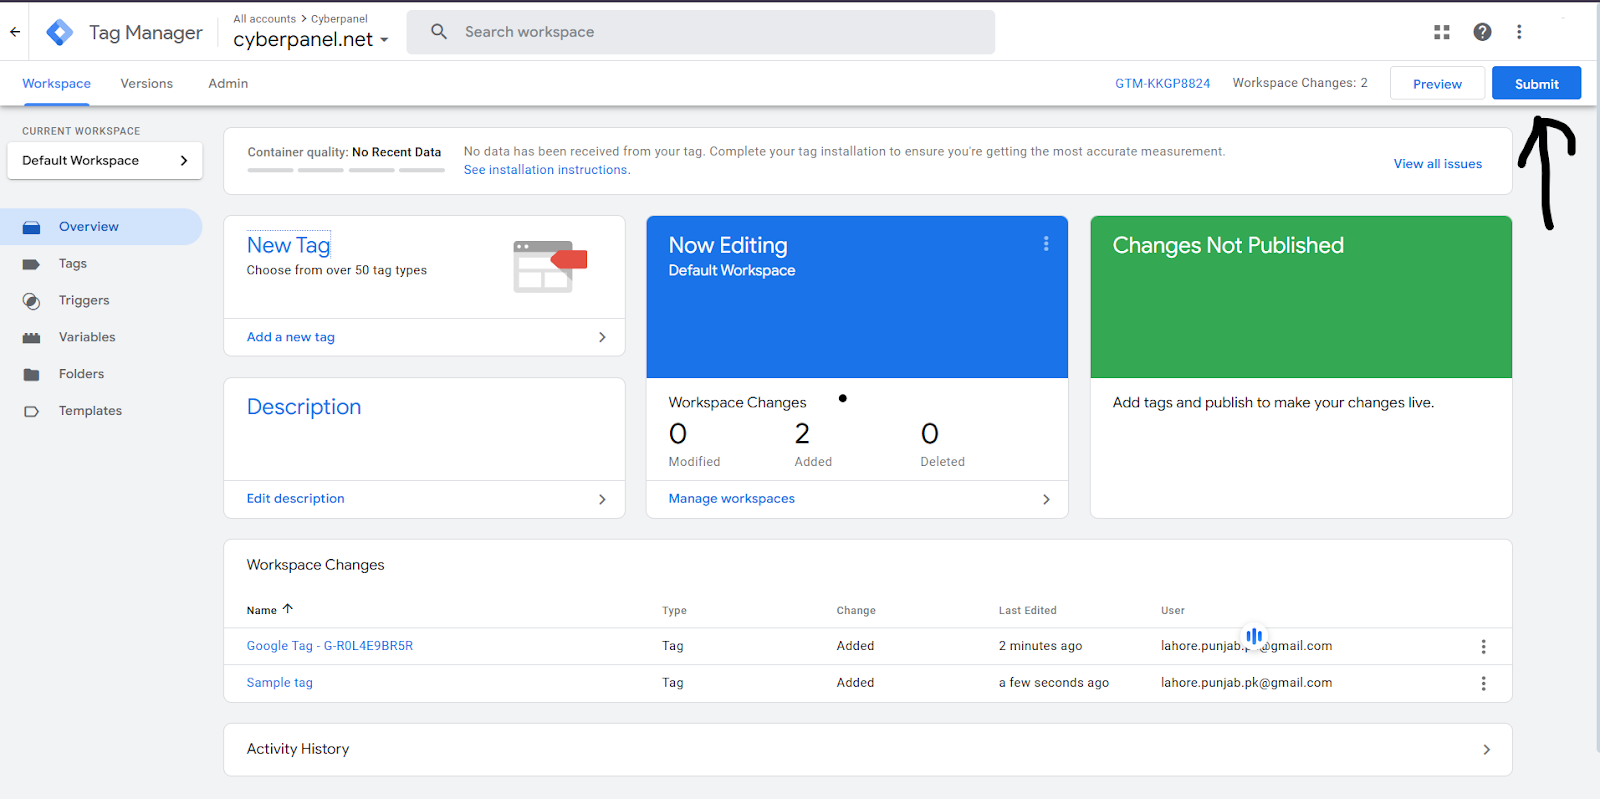Image resolution: width=1600 pixels, height=799 pixels.
Task: Open the cyberpanel.net container dropdown
Action: pyautogui.click(x=311, y=40)
